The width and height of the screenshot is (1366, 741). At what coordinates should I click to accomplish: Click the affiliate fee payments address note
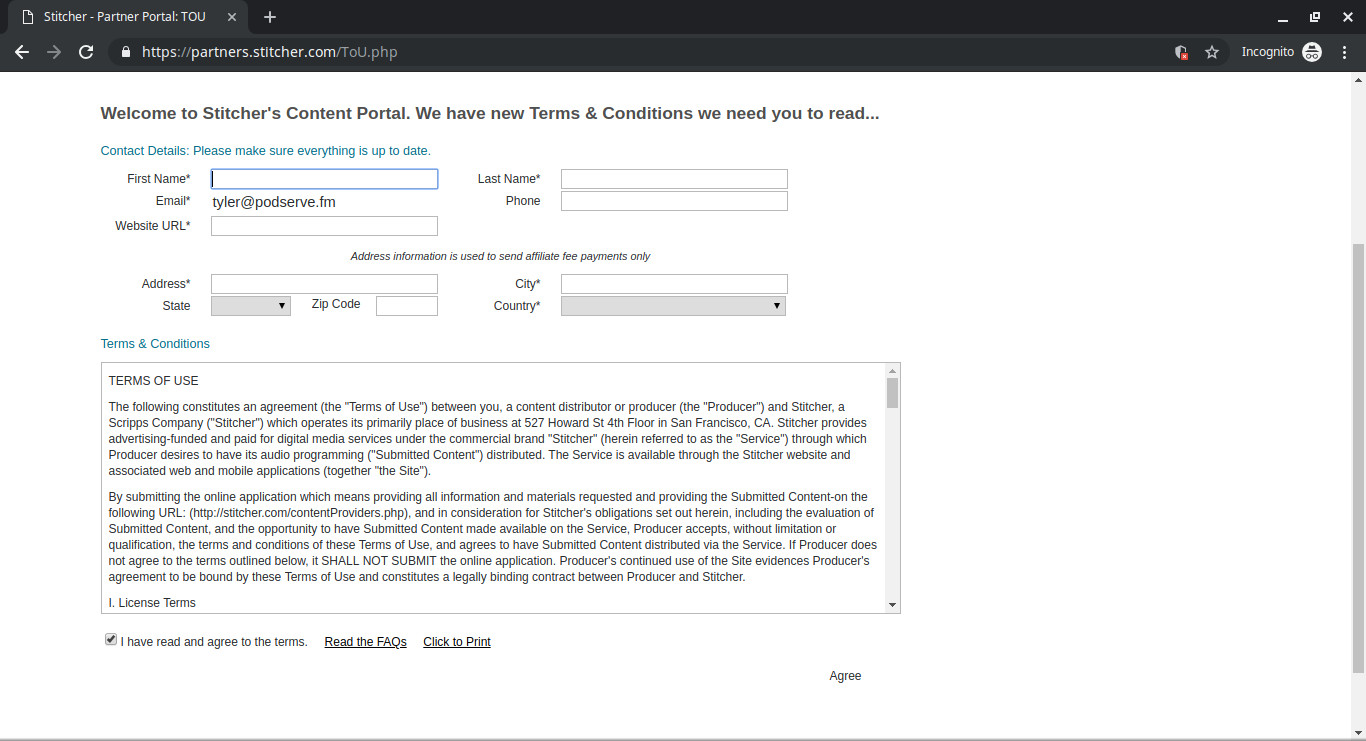[x=500, y=257]
